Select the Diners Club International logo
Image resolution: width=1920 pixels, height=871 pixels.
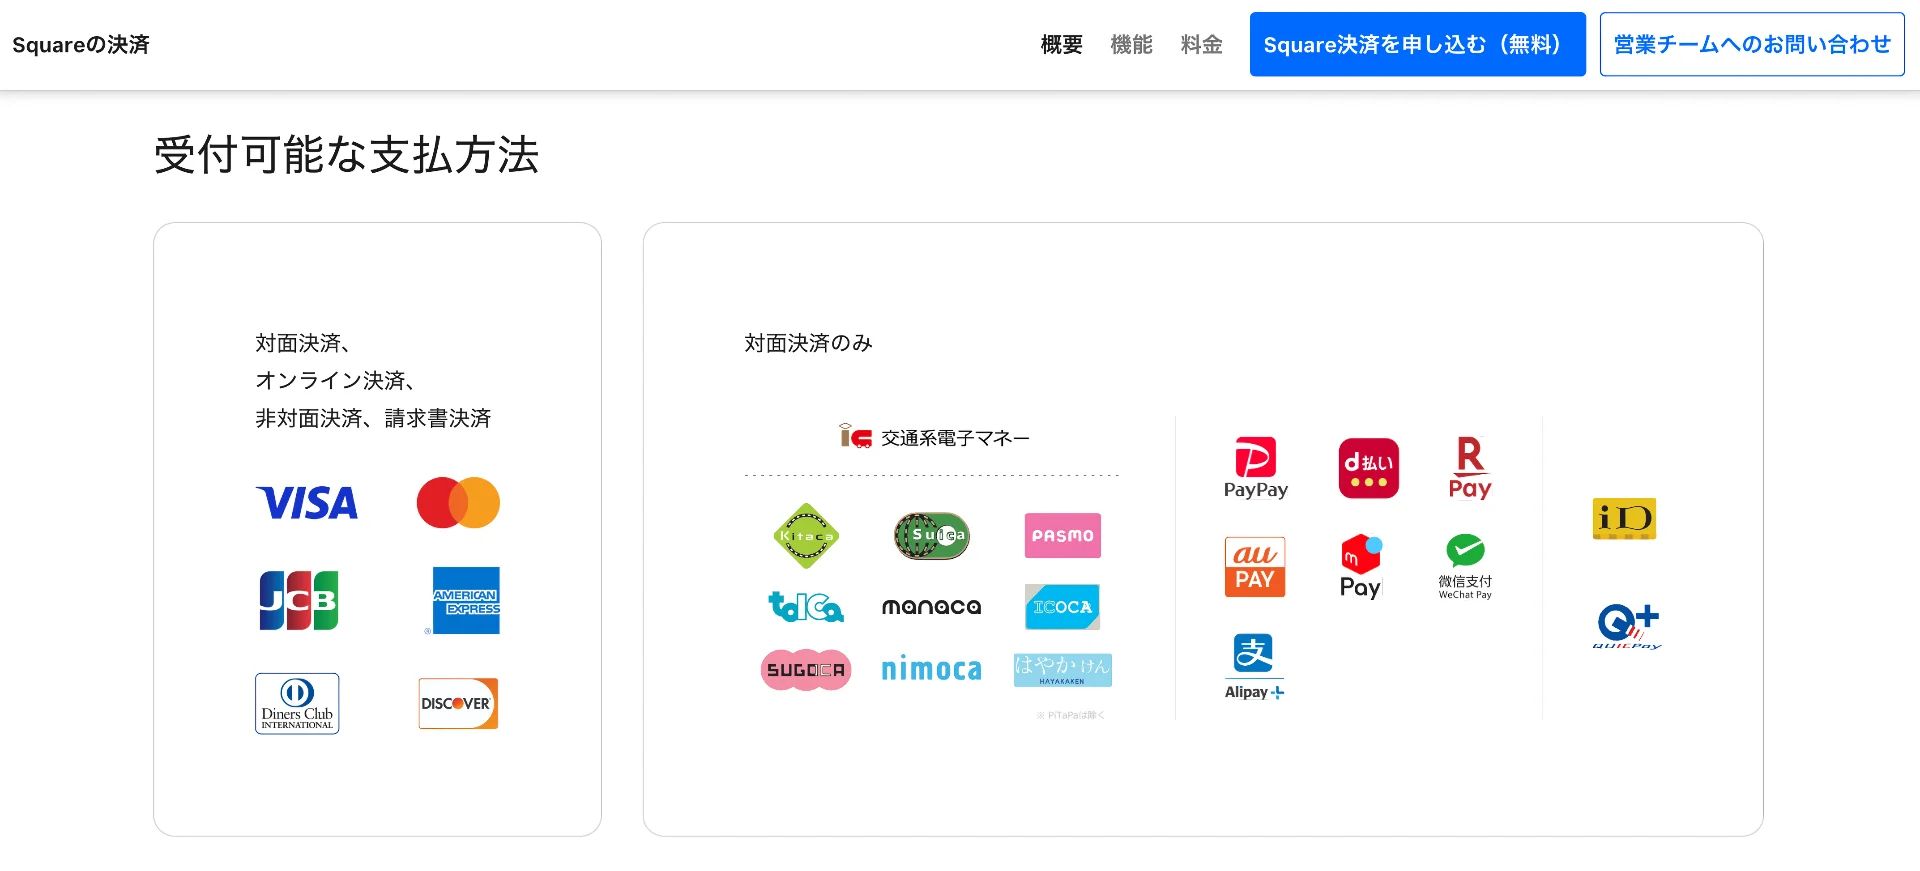(297, 704)
